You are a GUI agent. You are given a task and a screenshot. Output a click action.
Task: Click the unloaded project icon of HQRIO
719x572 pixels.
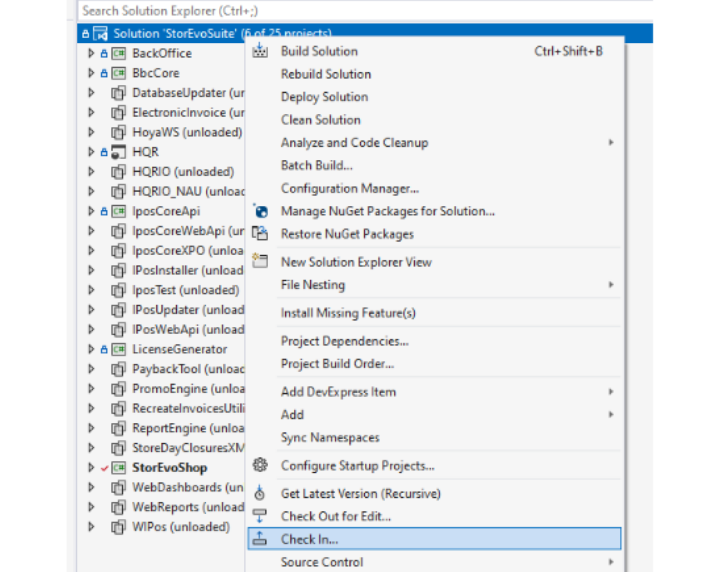118,172
